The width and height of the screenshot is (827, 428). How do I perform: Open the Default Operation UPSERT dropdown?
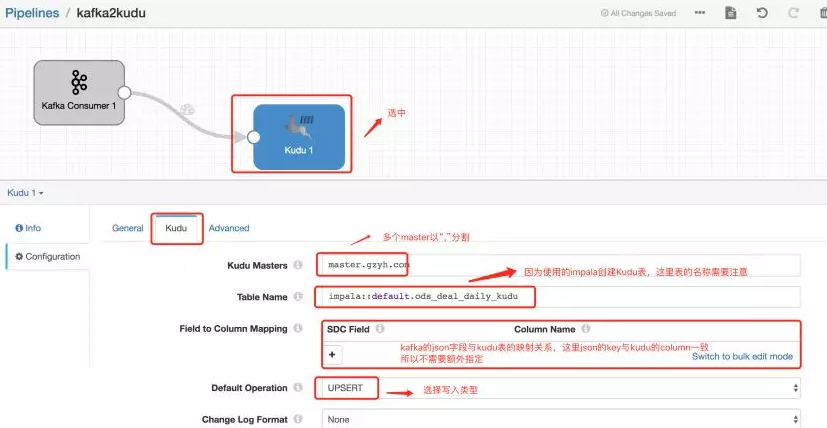[561, 388]
